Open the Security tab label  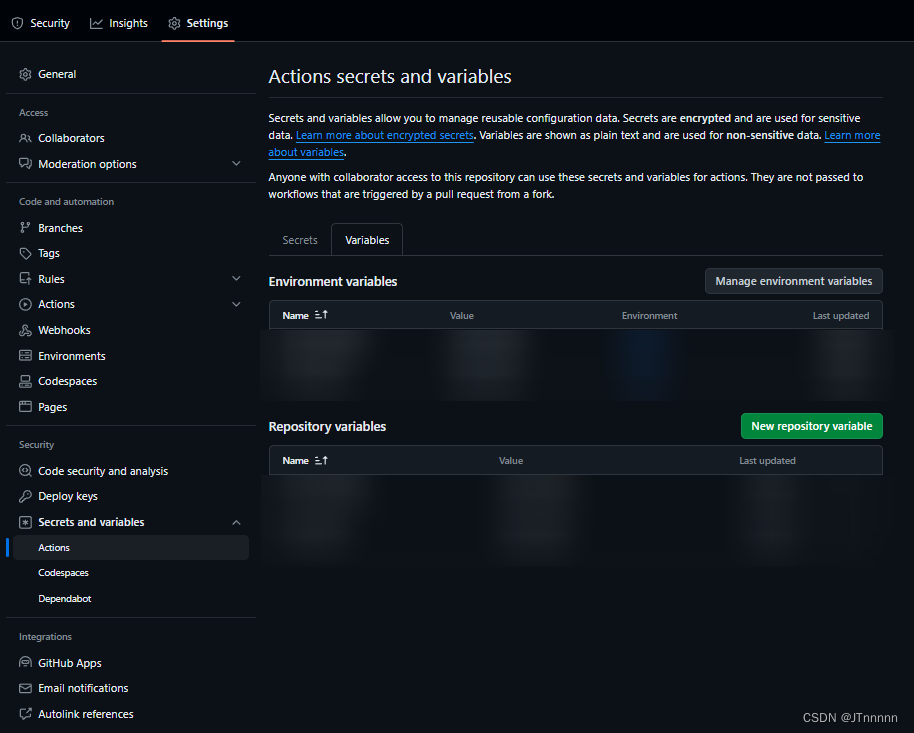tap(50, 23)
